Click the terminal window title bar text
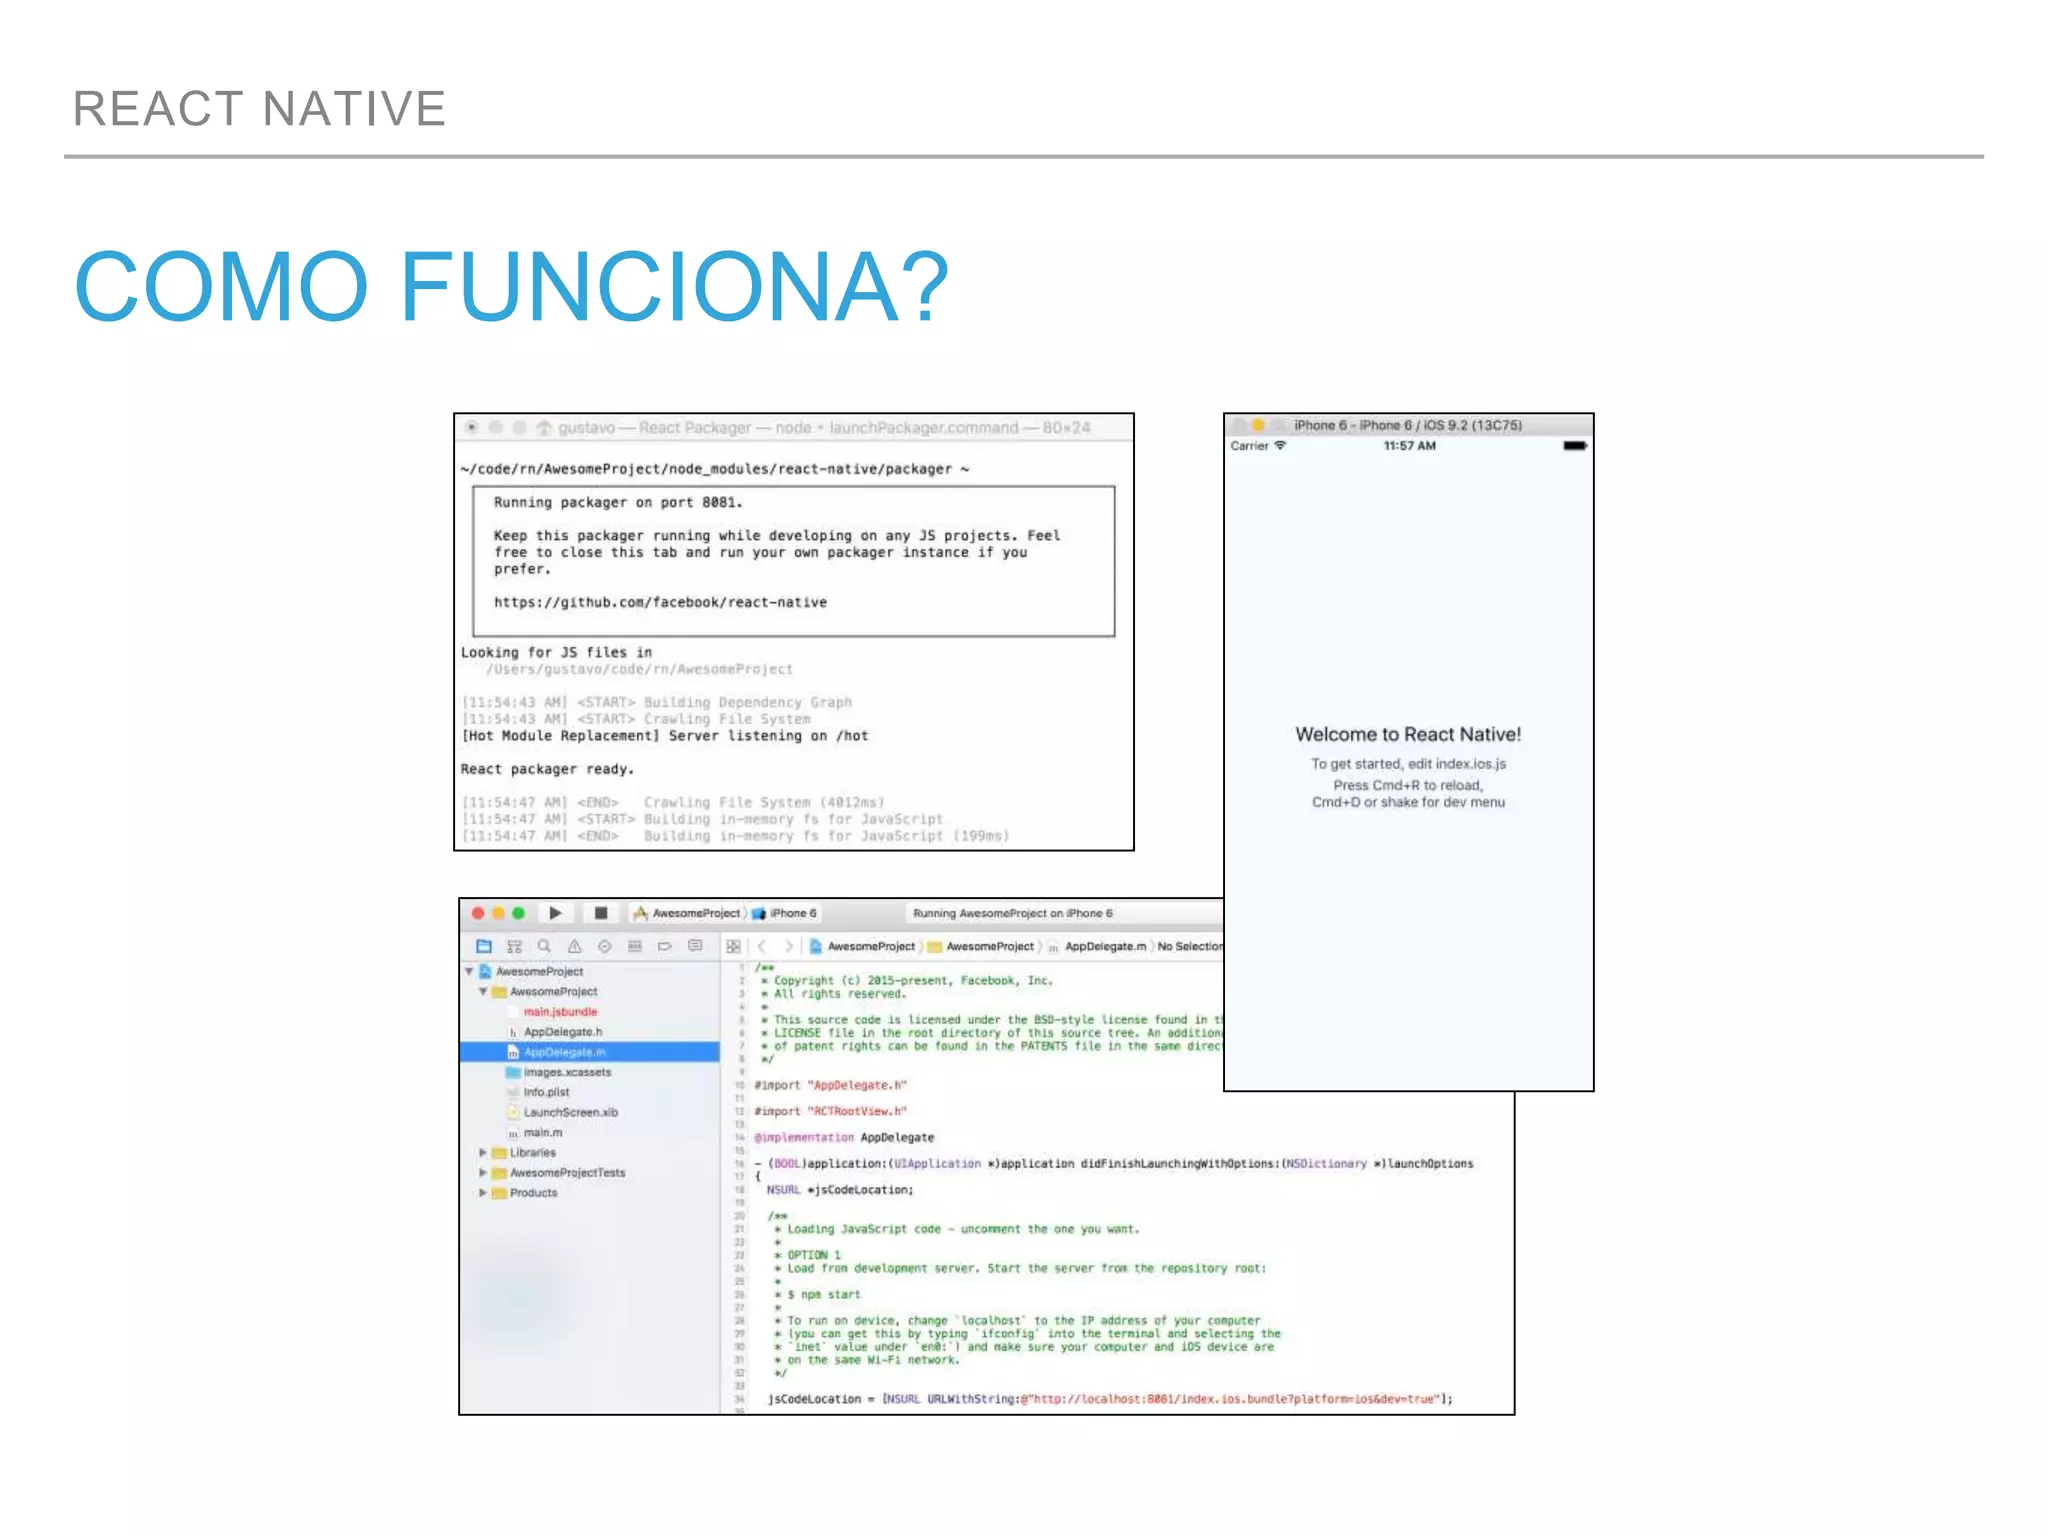Image resolution: width=2048 pixels, height=1536 pixels. [x=824, y=427]
